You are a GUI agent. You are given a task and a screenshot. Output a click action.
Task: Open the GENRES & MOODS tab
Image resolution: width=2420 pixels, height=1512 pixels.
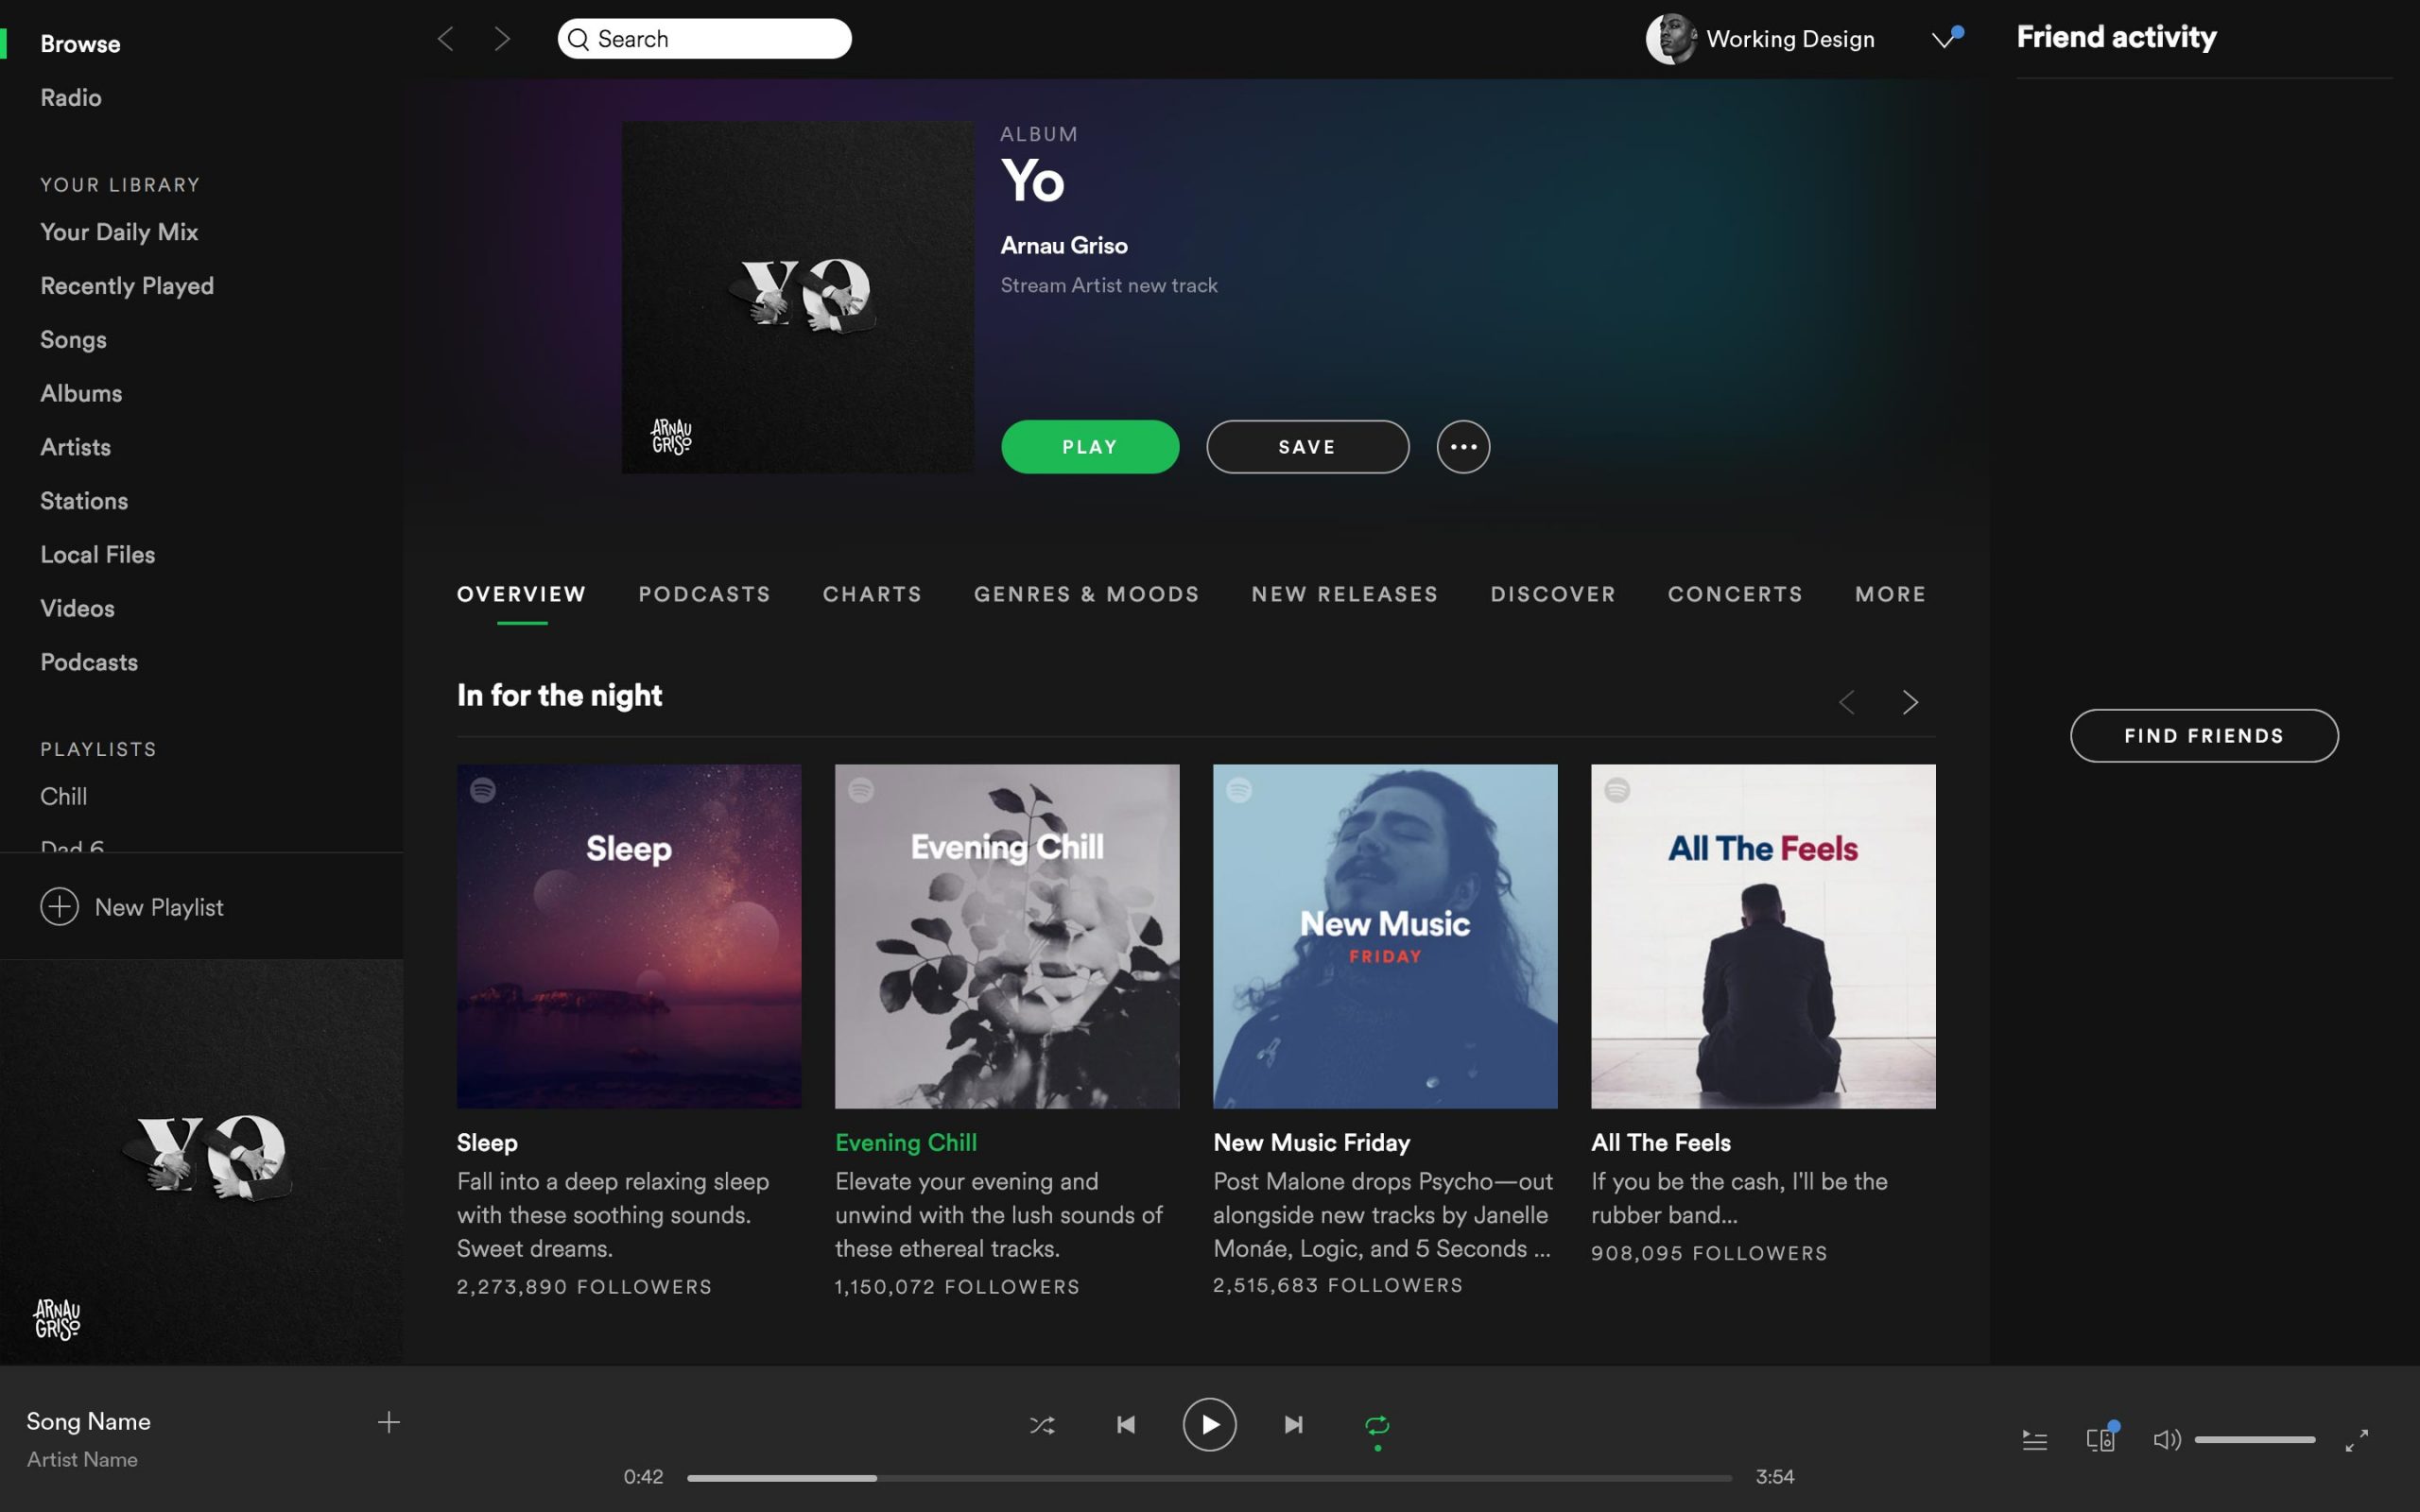[x=1086, y=594]
